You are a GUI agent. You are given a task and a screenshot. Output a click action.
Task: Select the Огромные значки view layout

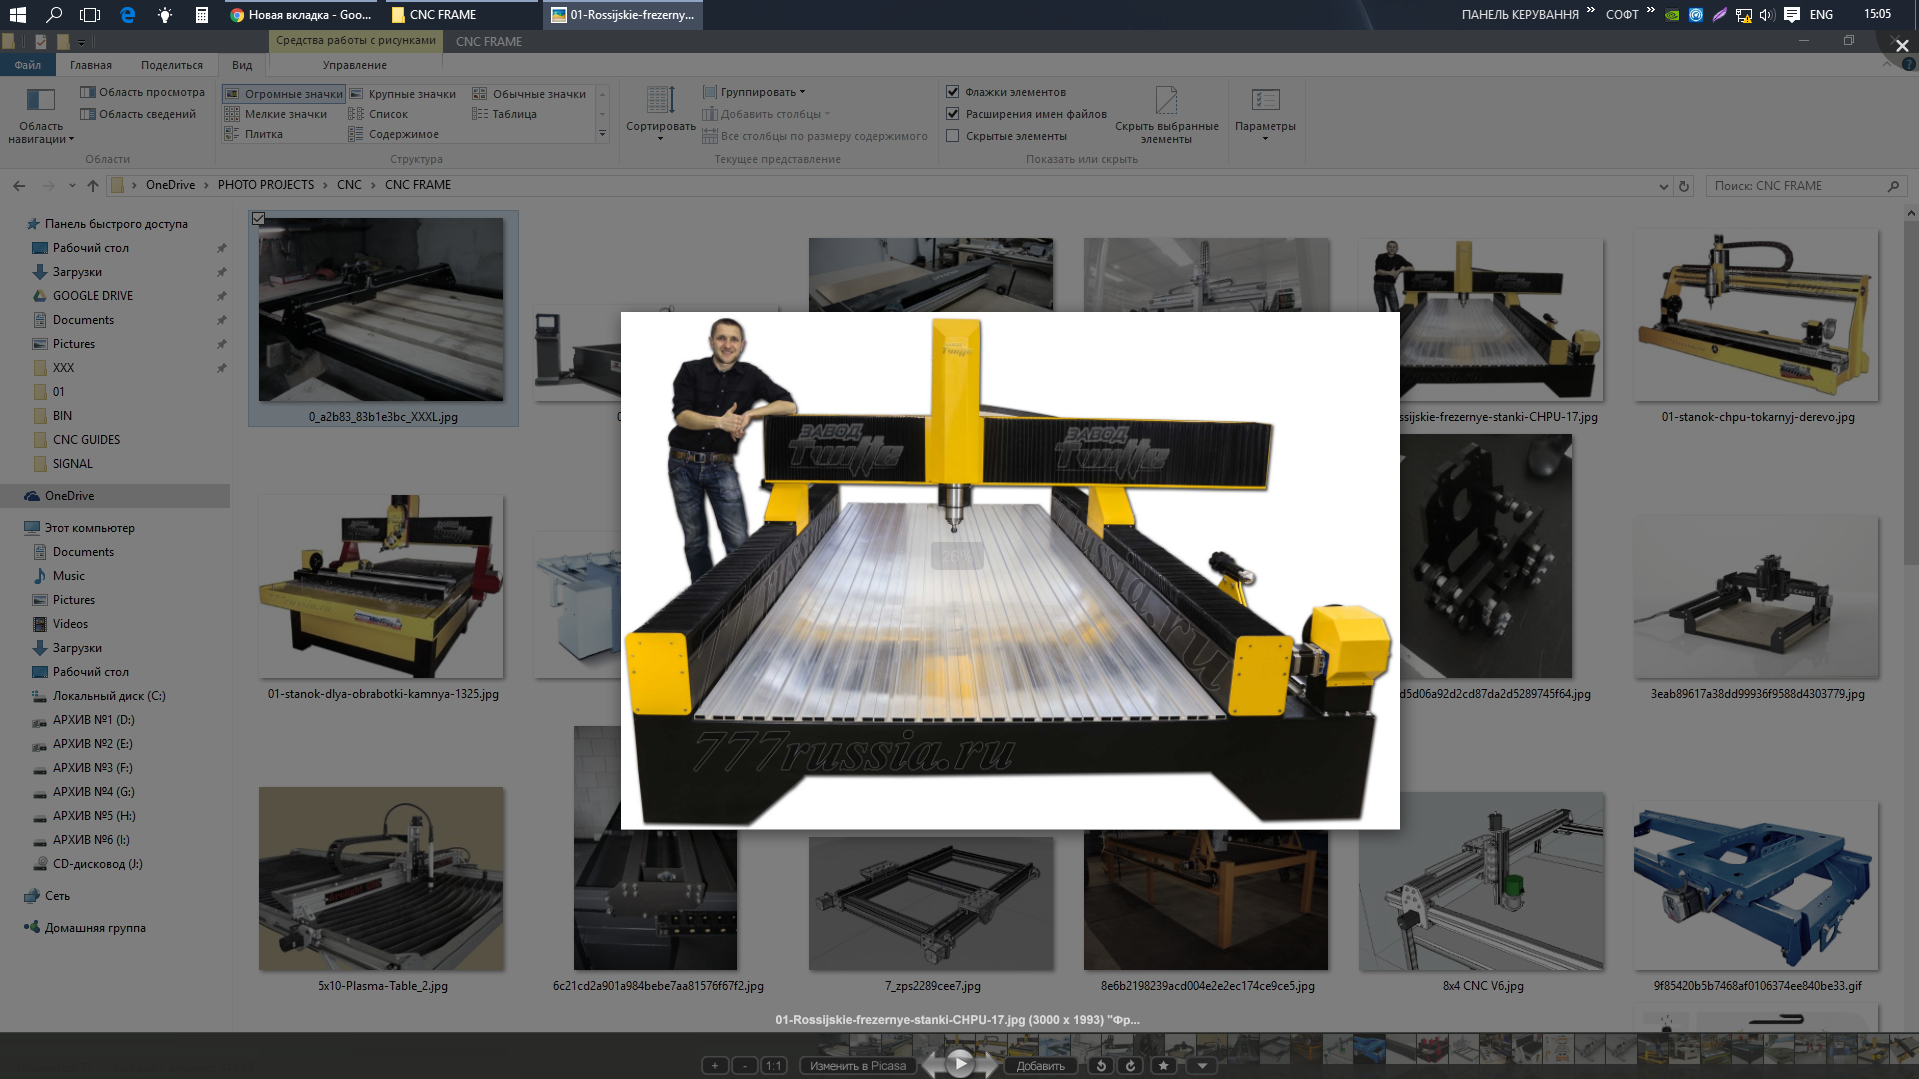coord(284,94)
